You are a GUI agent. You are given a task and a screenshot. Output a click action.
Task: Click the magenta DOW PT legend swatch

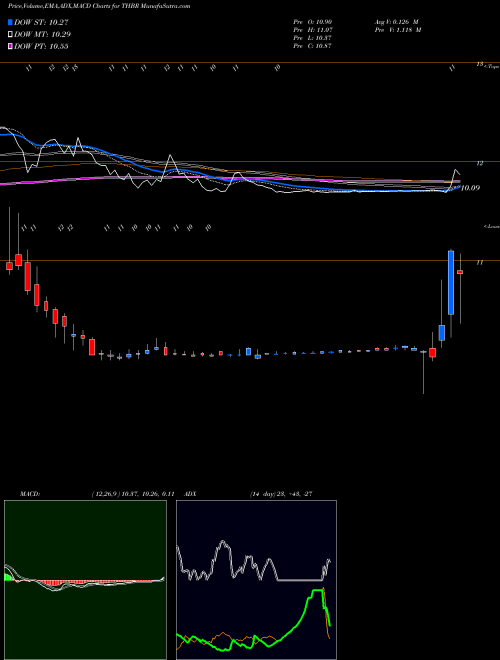(10, 46)
